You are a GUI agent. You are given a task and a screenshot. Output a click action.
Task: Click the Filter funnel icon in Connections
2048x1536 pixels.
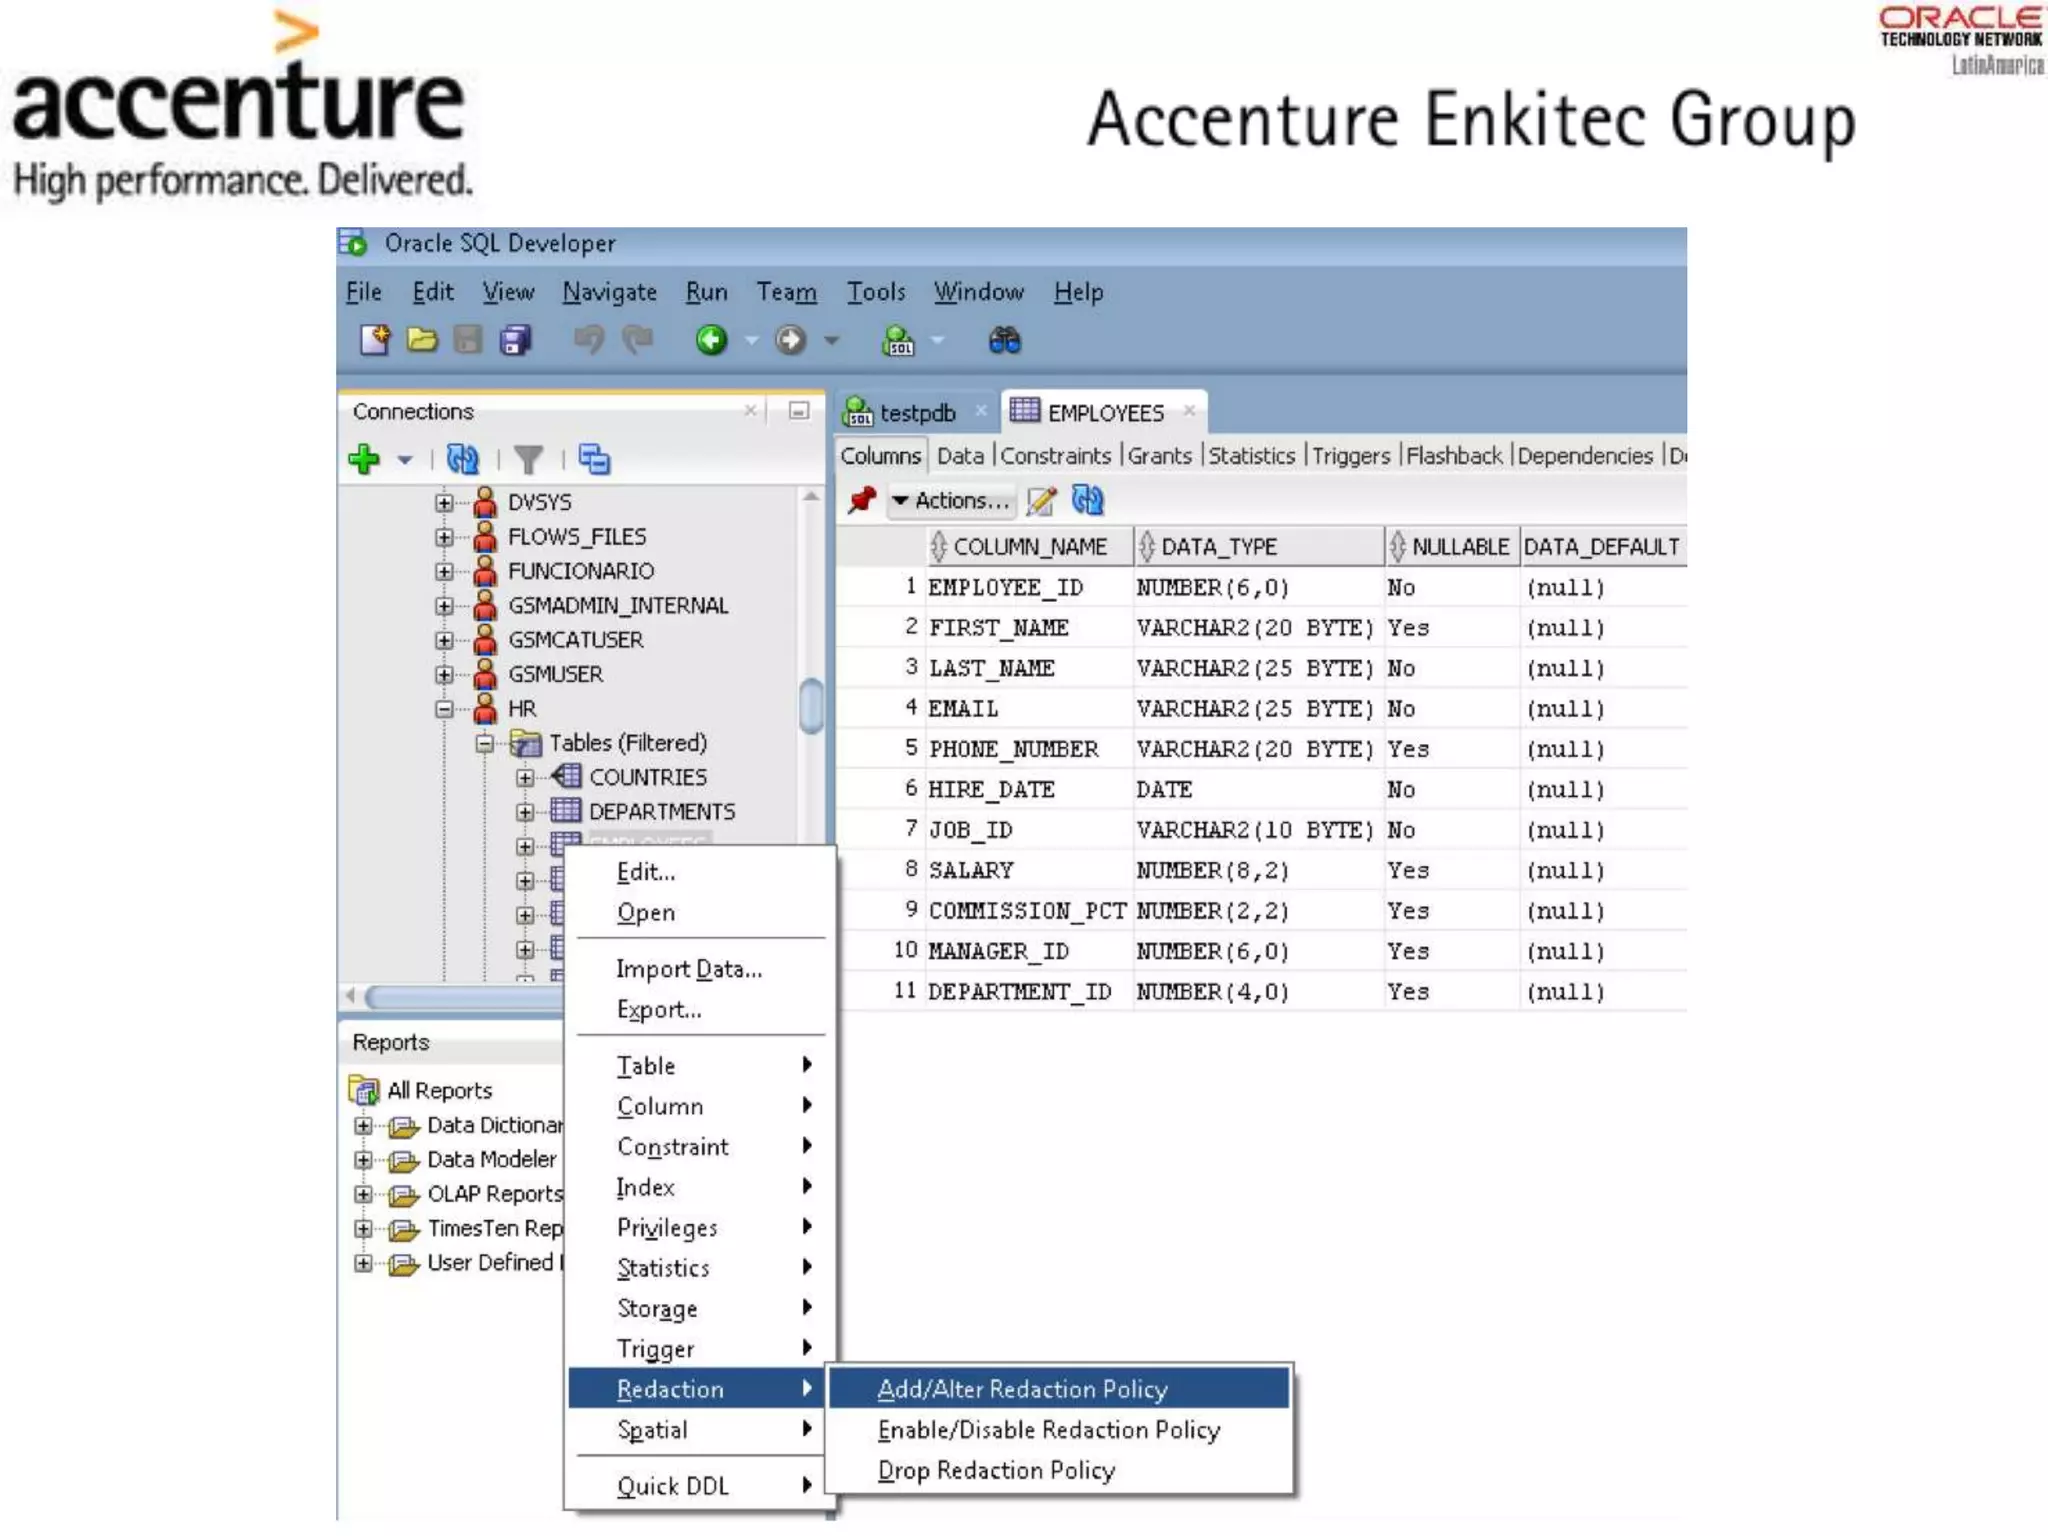[x=528, y=460]
